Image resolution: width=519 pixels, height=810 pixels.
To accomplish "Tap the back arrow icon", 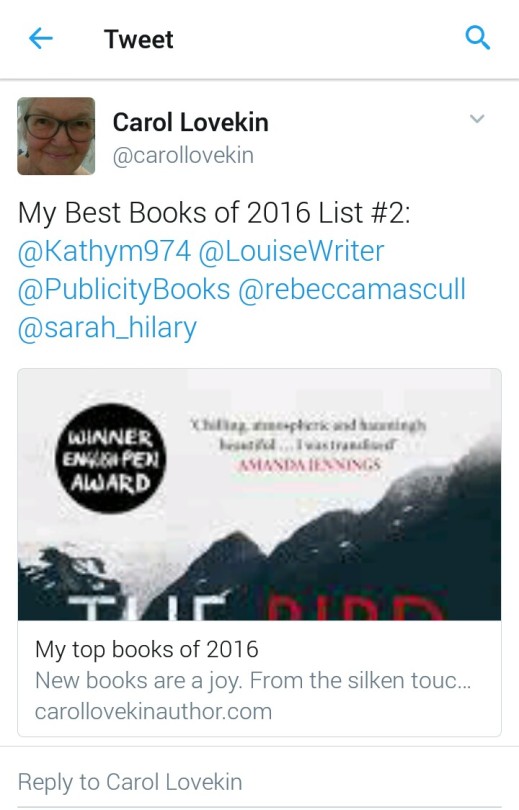I will pyautogui.click(x=41, y=38).
